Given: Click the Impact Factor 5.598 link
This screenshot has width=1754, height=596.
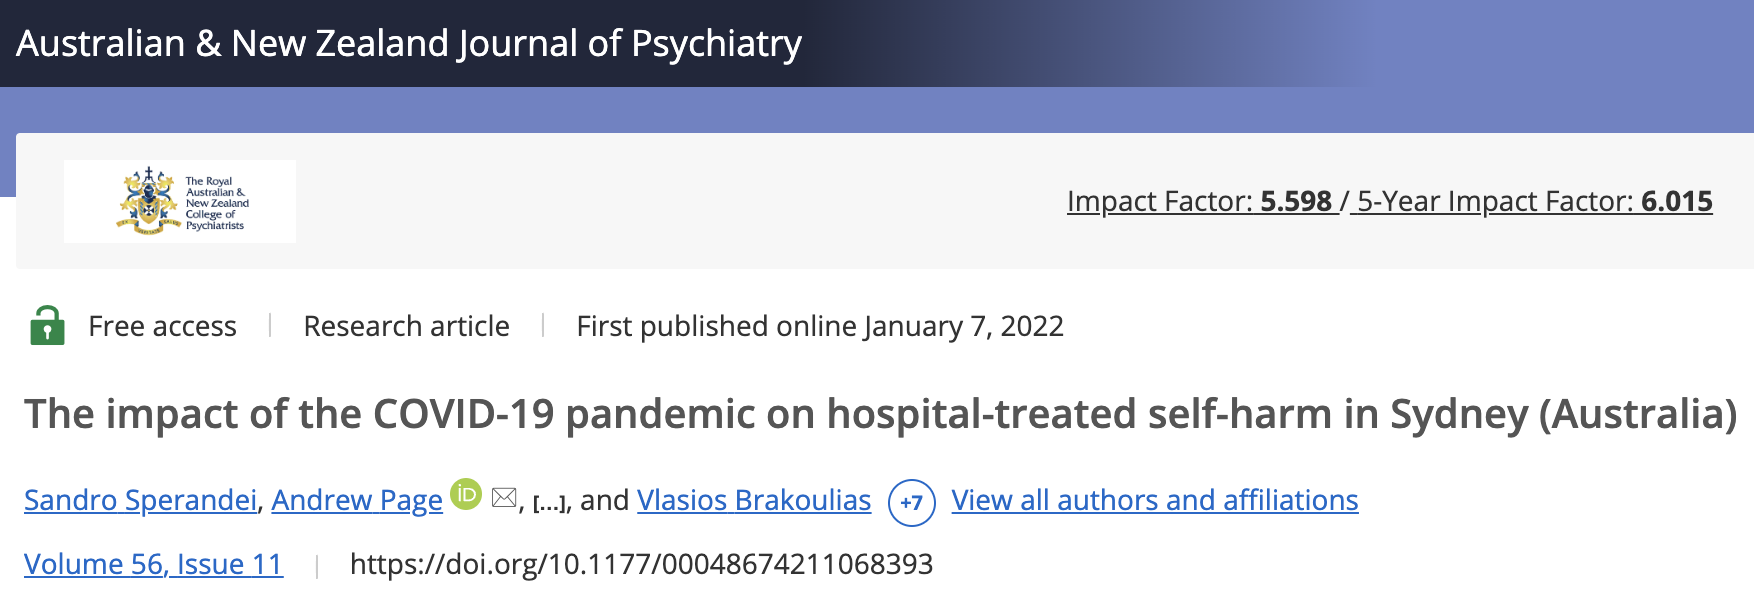Looking at the screenshot, I should tap(1203, 201).
